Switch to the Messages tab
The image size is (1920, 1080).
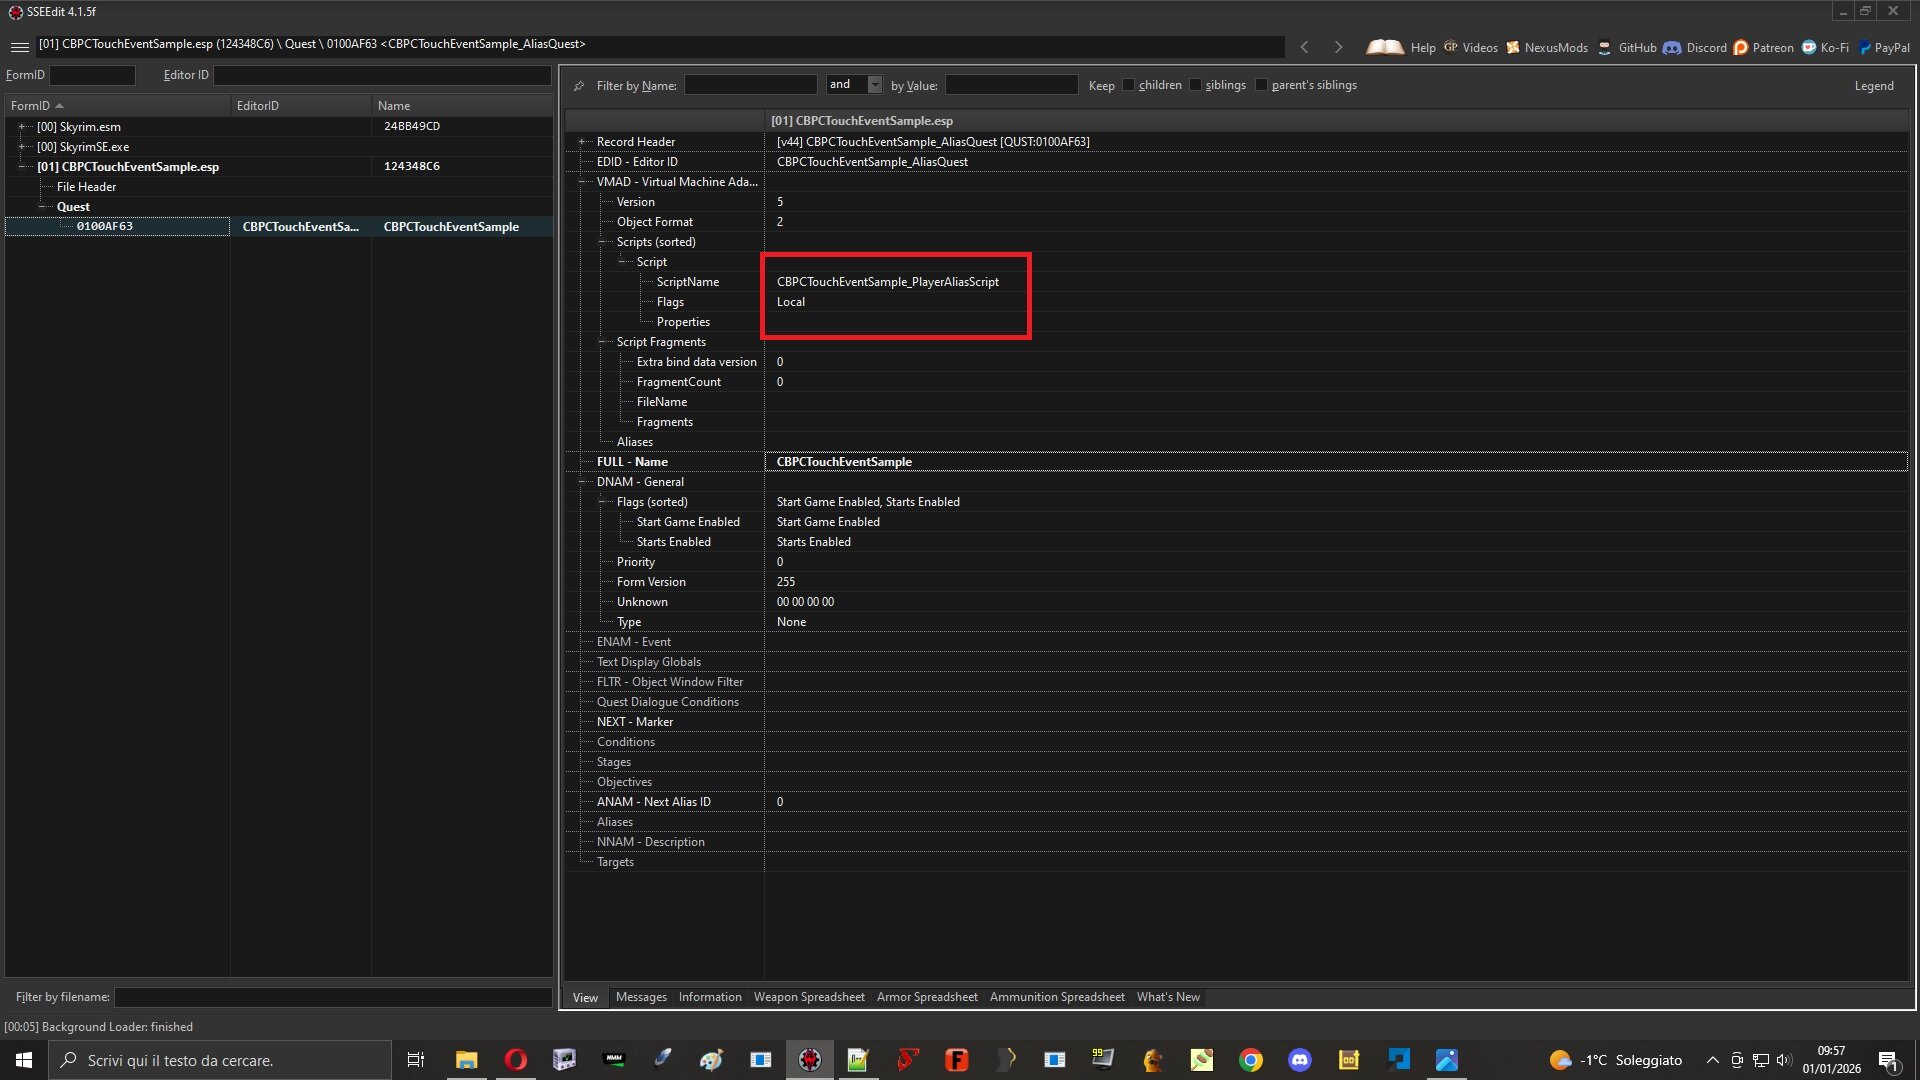pos(641,997)
